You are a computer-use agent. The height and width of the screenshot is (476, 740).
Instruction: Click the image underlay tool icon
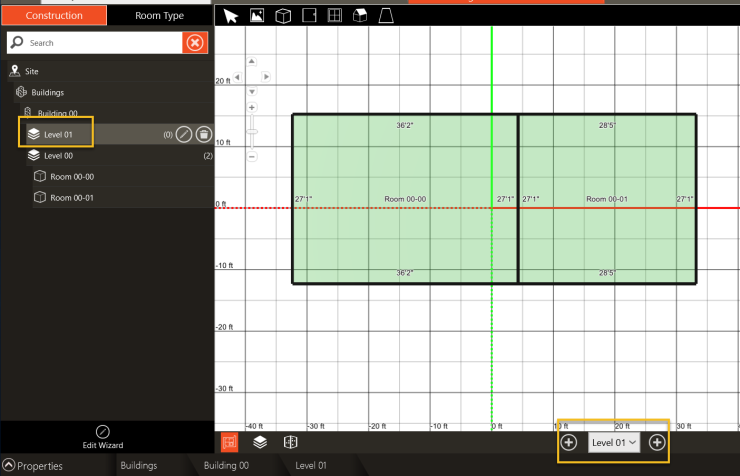[257, 16]
